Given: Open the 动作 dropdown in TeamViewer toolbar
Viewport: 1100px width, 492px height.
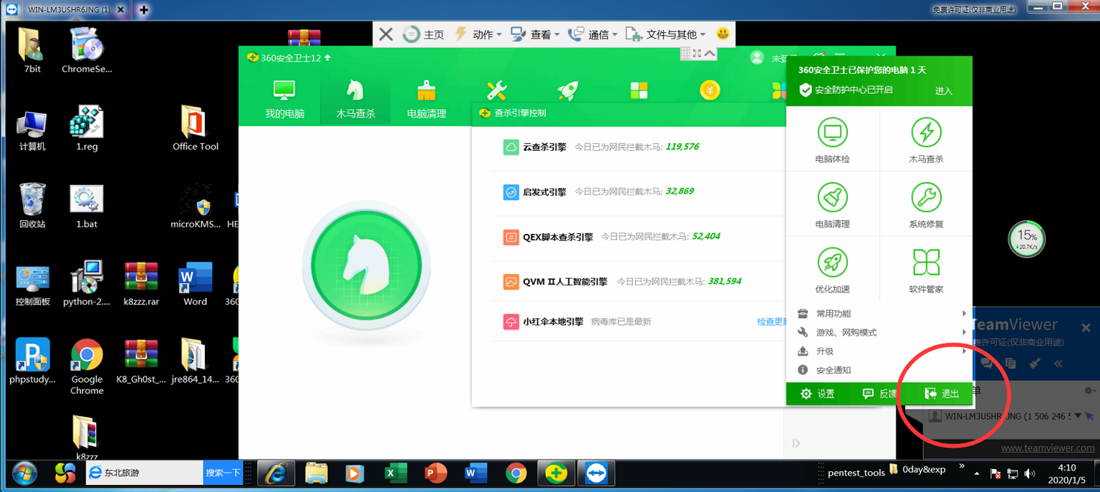Looking at the screenshot, I should (x=478, y=34).
